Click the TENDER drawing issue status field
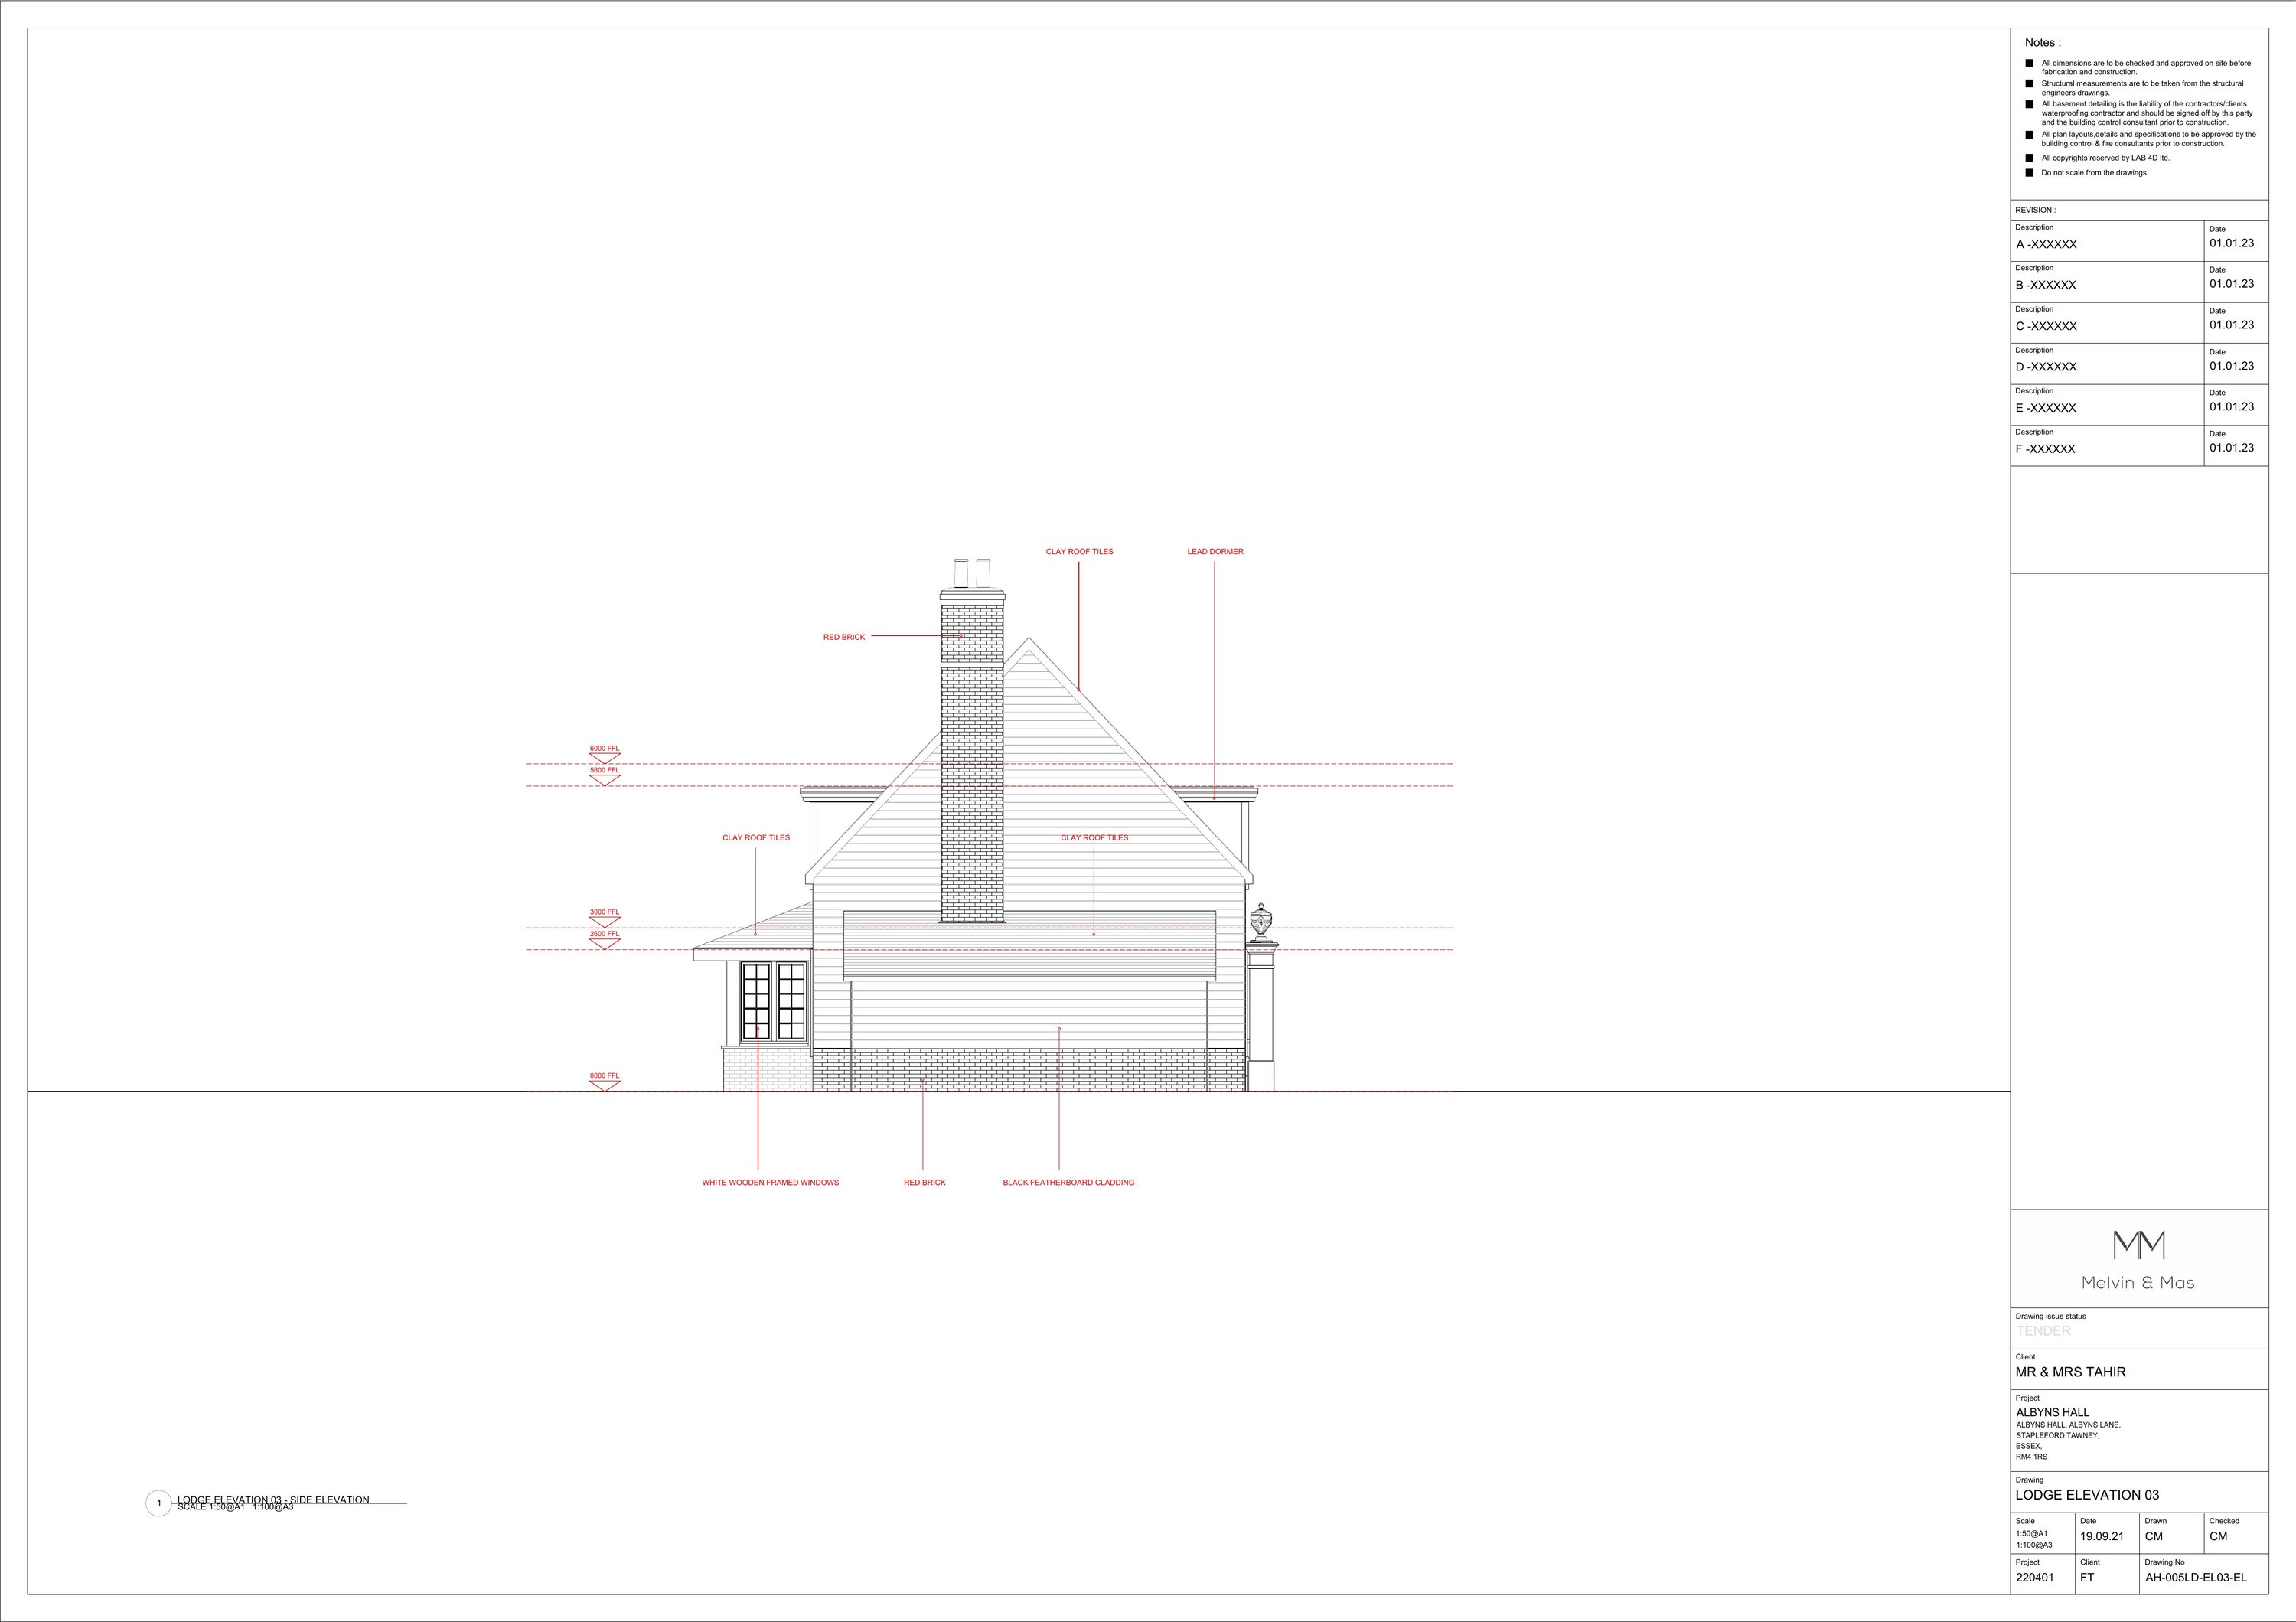The height and width of the screenshot is (1622, 2296). pyautogui.click(x=2043, y=1331)
